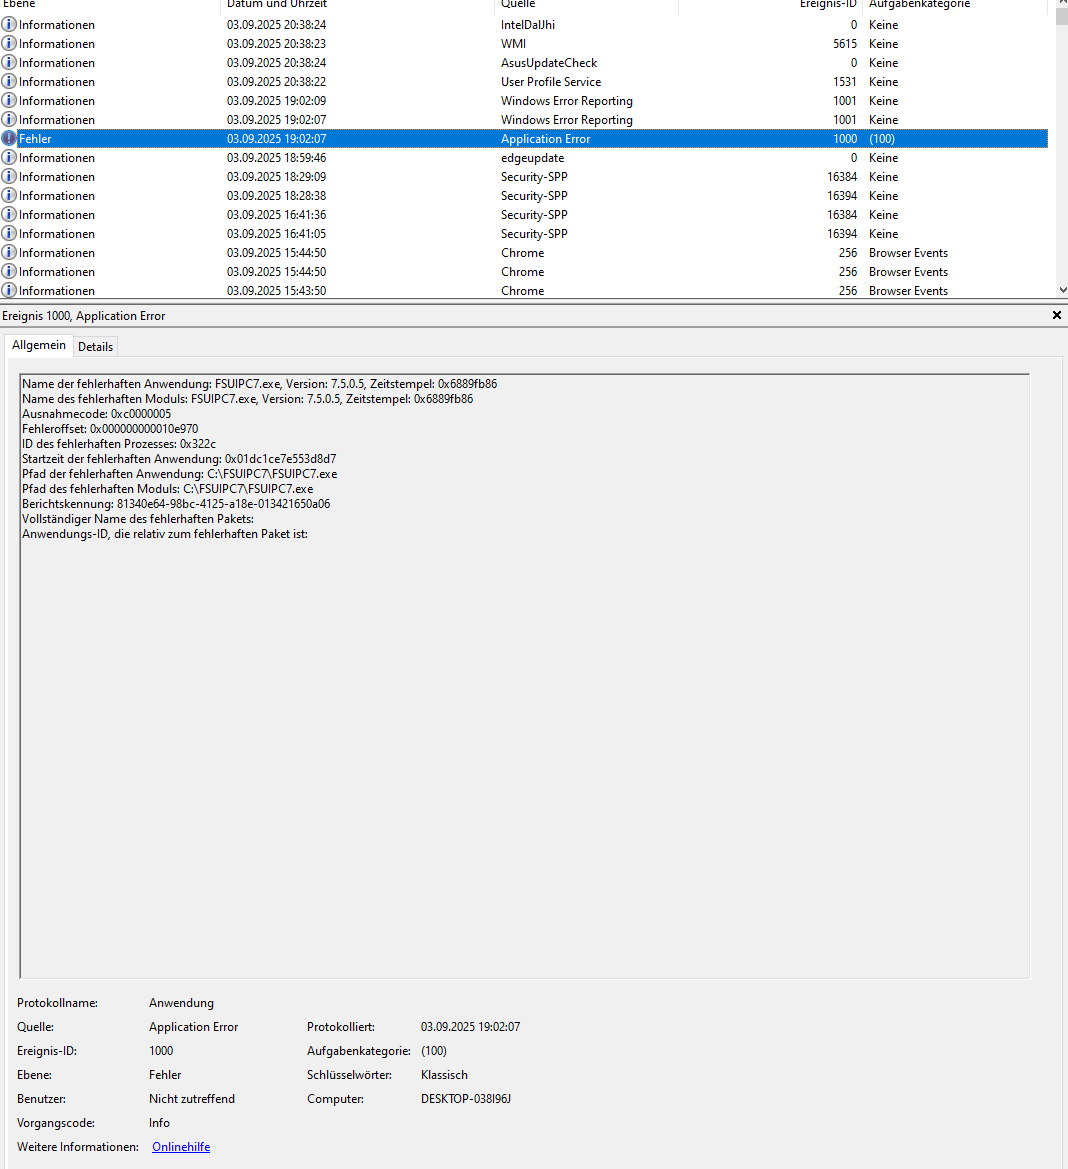This screenshot has height=1169, width=1068.
Task: Click event ID 16394 at 18:28:38
Action: click(842, 195)
